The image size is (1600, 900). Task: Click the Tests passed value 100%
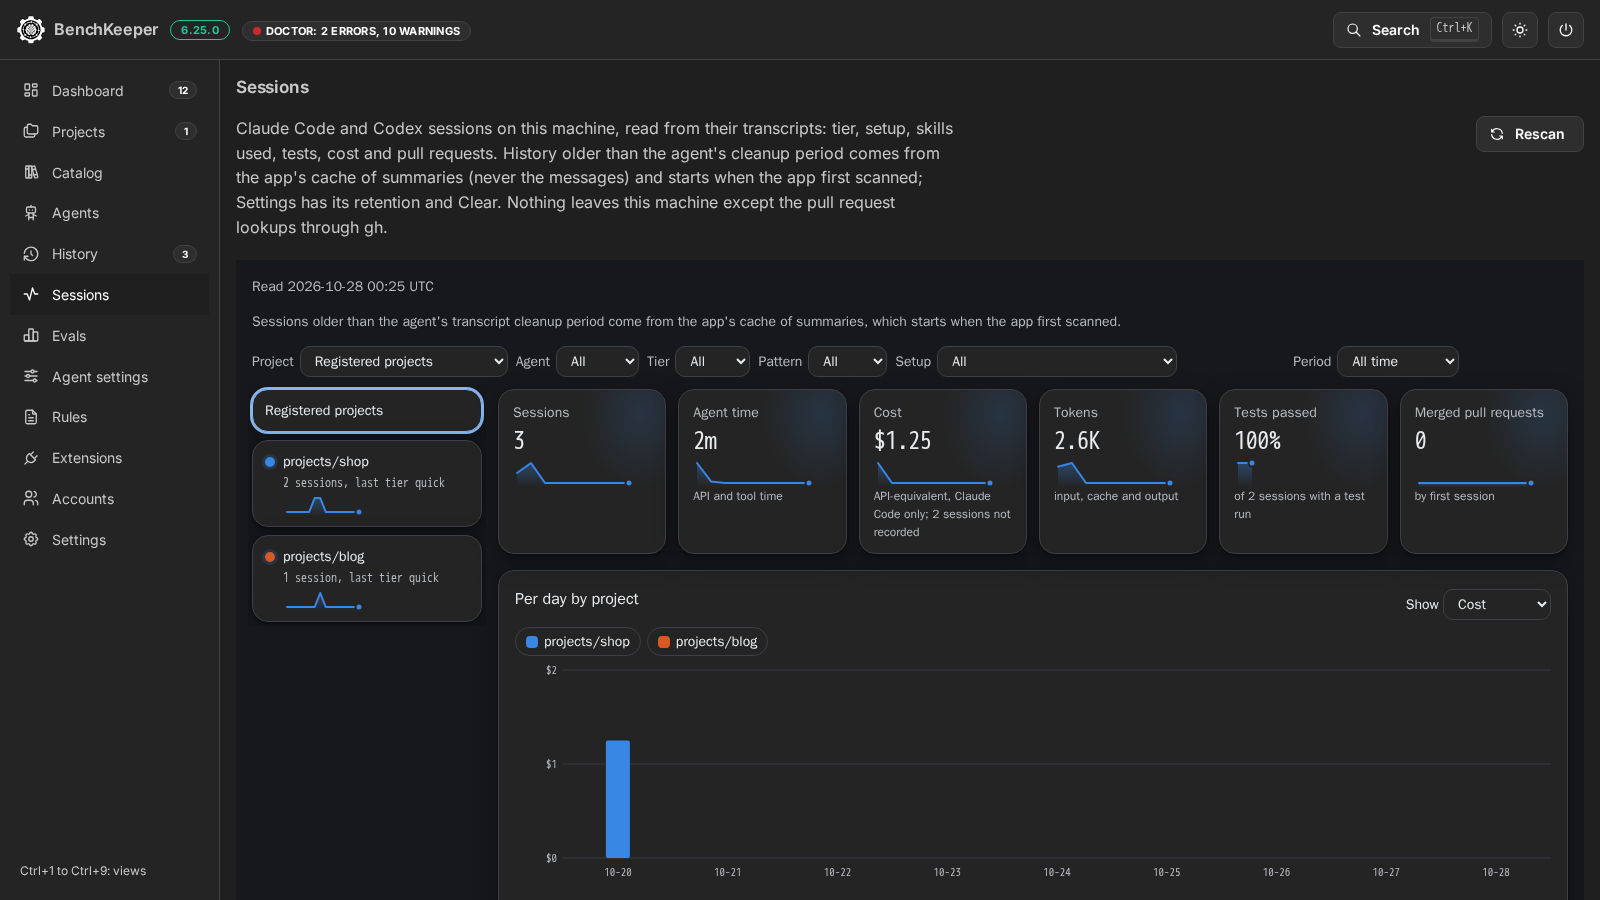pyautogui.click(x=1258, y=441)
